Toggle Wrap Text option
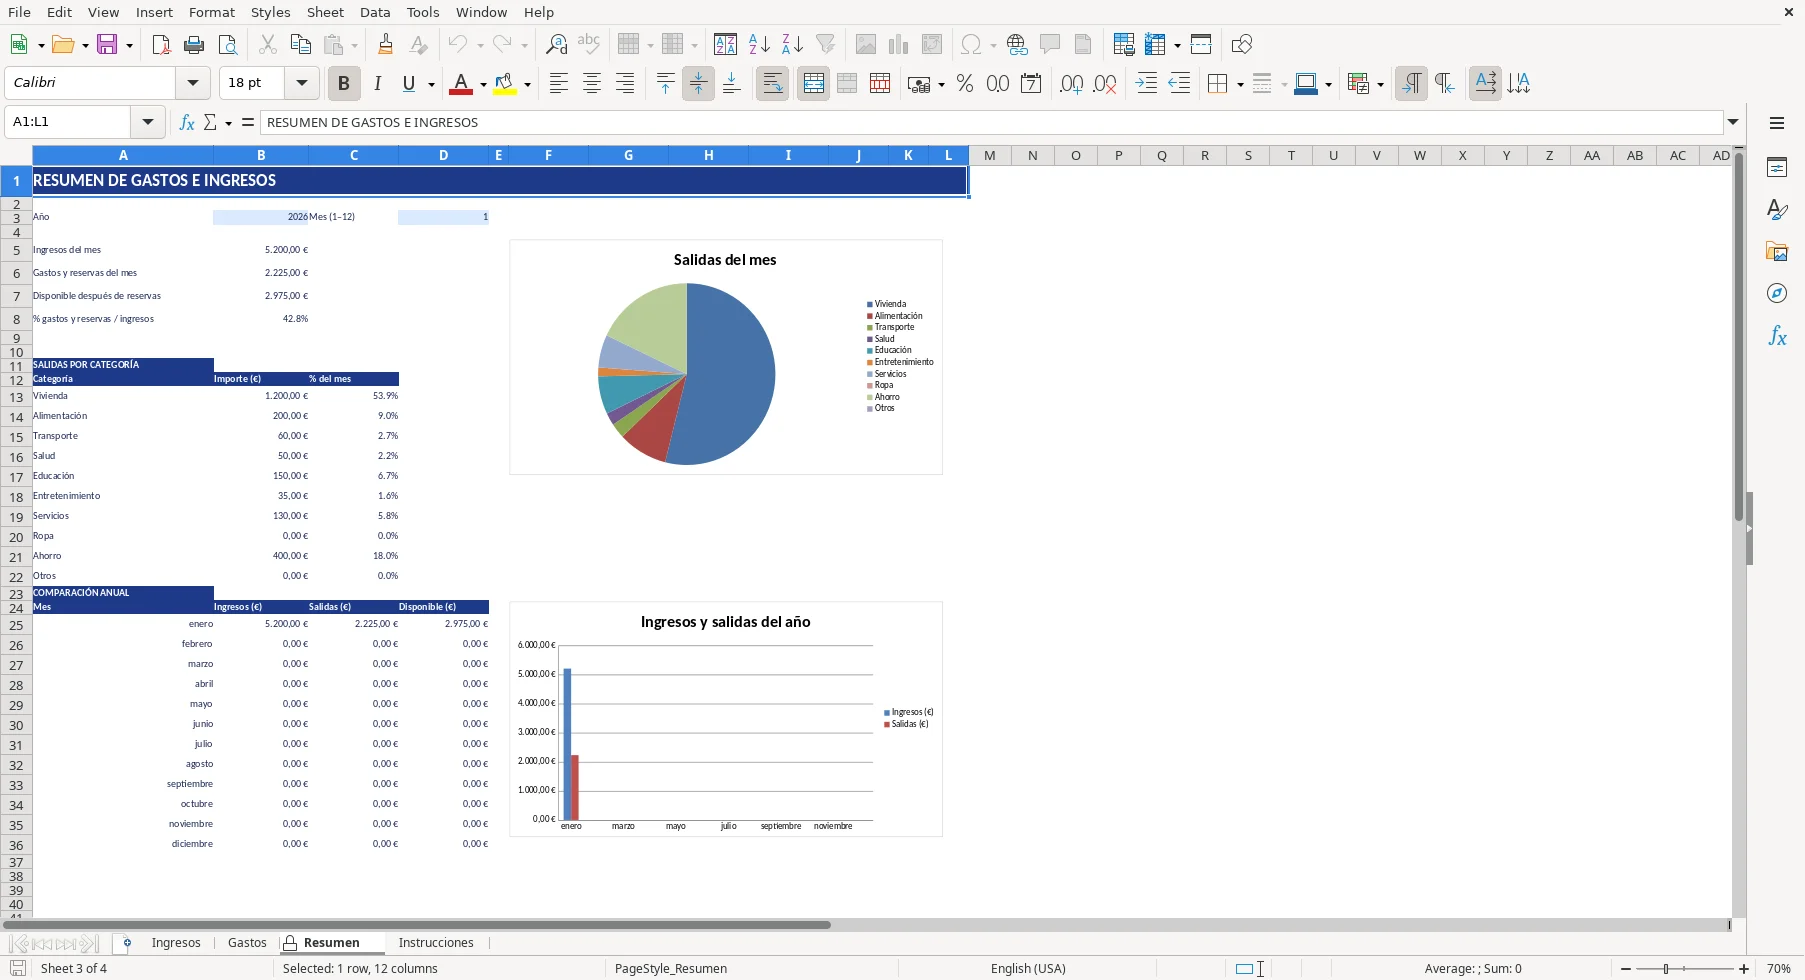This screenshot has height=980, width=1805. (772, 84)
